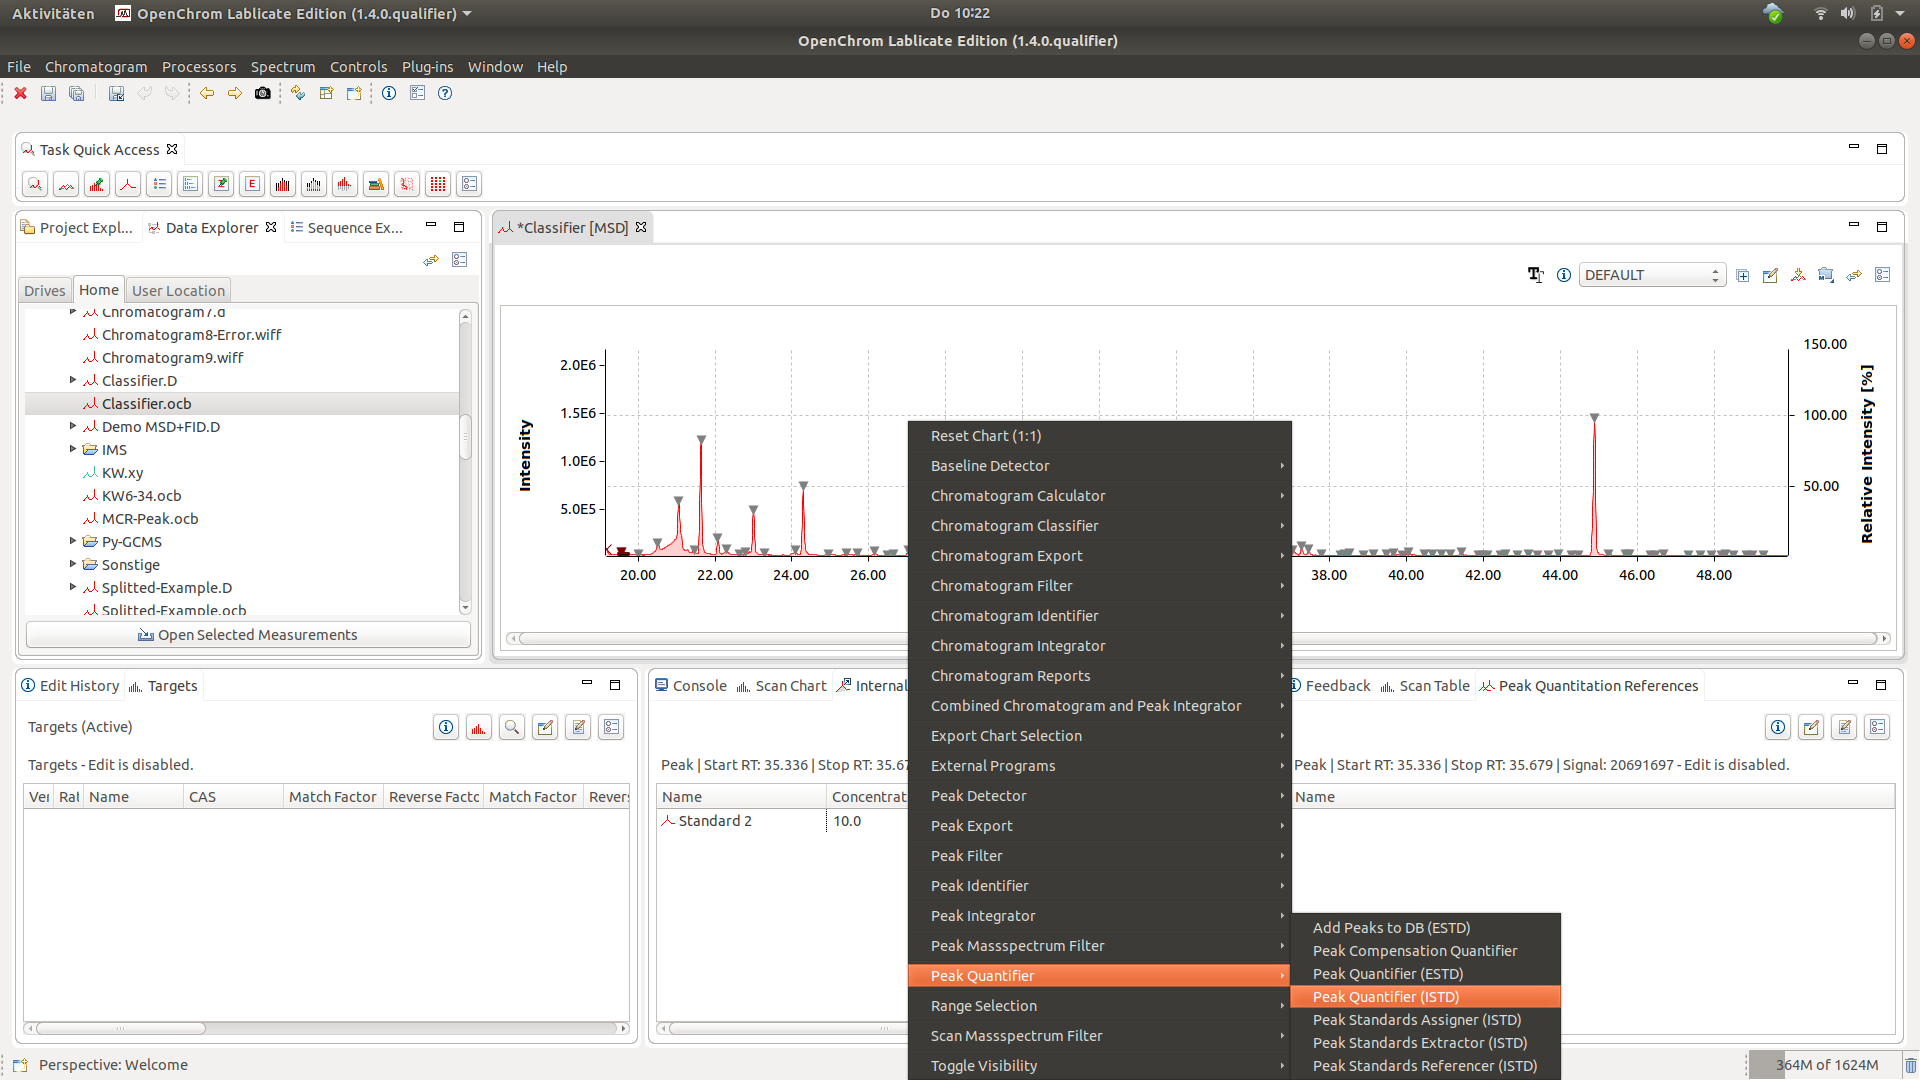Switch to the Feedback tab

click(1330, 686)
